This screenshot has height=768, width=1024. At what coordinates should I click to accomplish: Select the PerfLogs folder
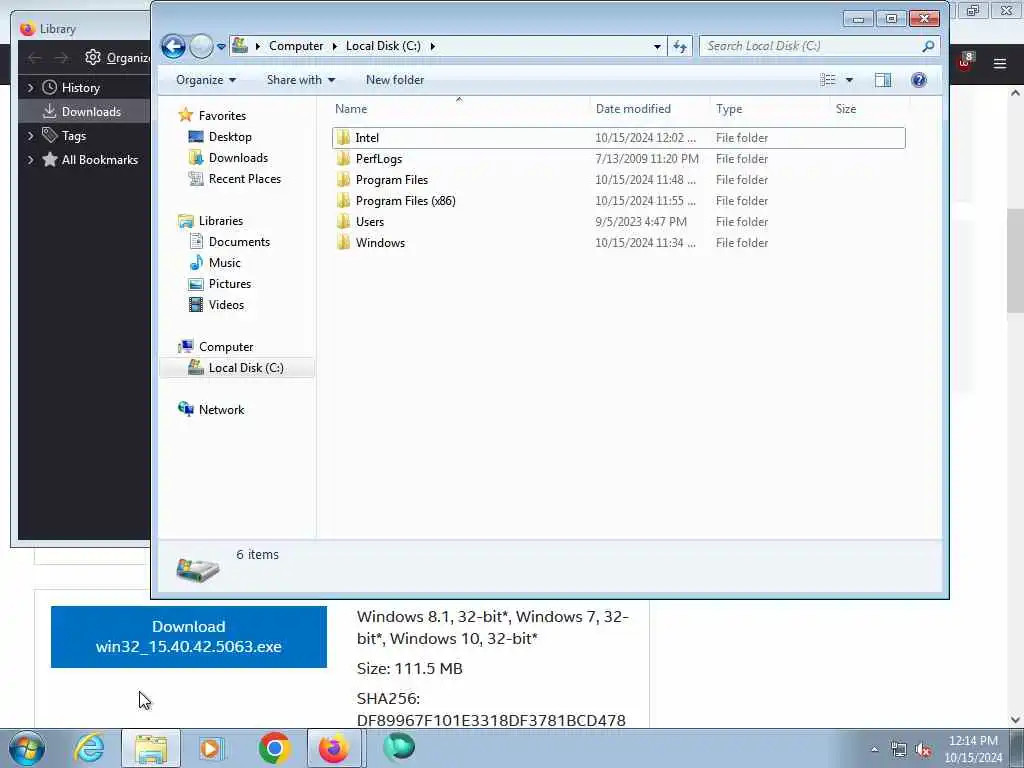point(618,159)
